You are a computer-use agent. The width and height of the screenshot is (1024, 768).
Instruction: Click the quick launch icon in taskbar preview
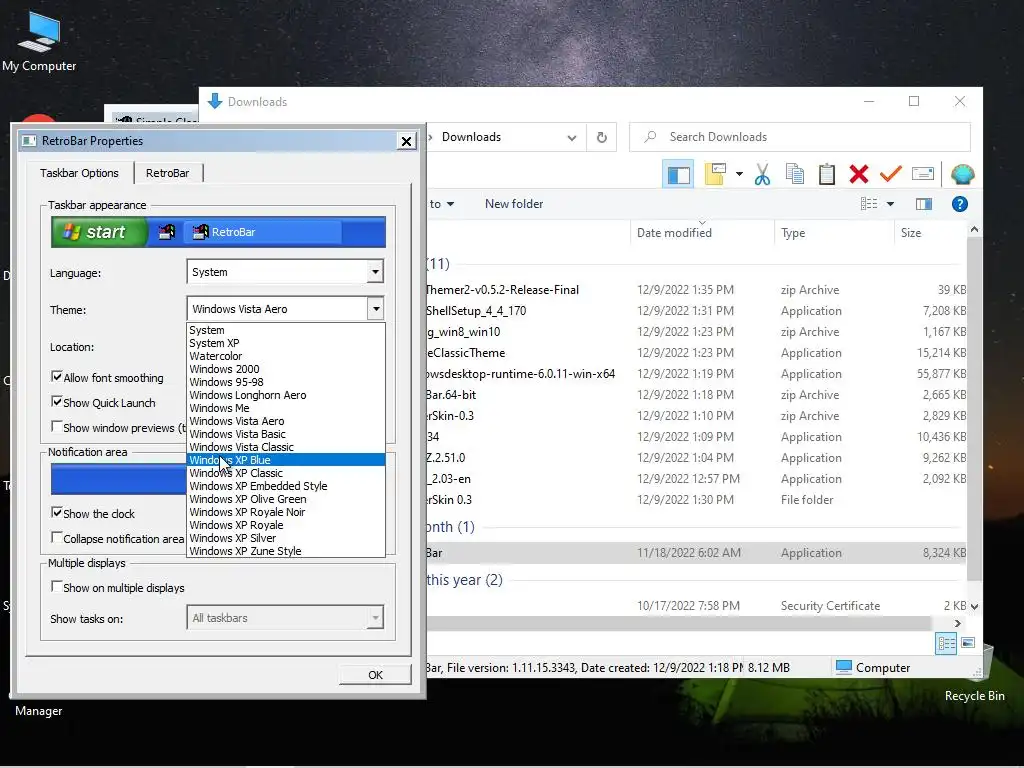pos(167,232)
